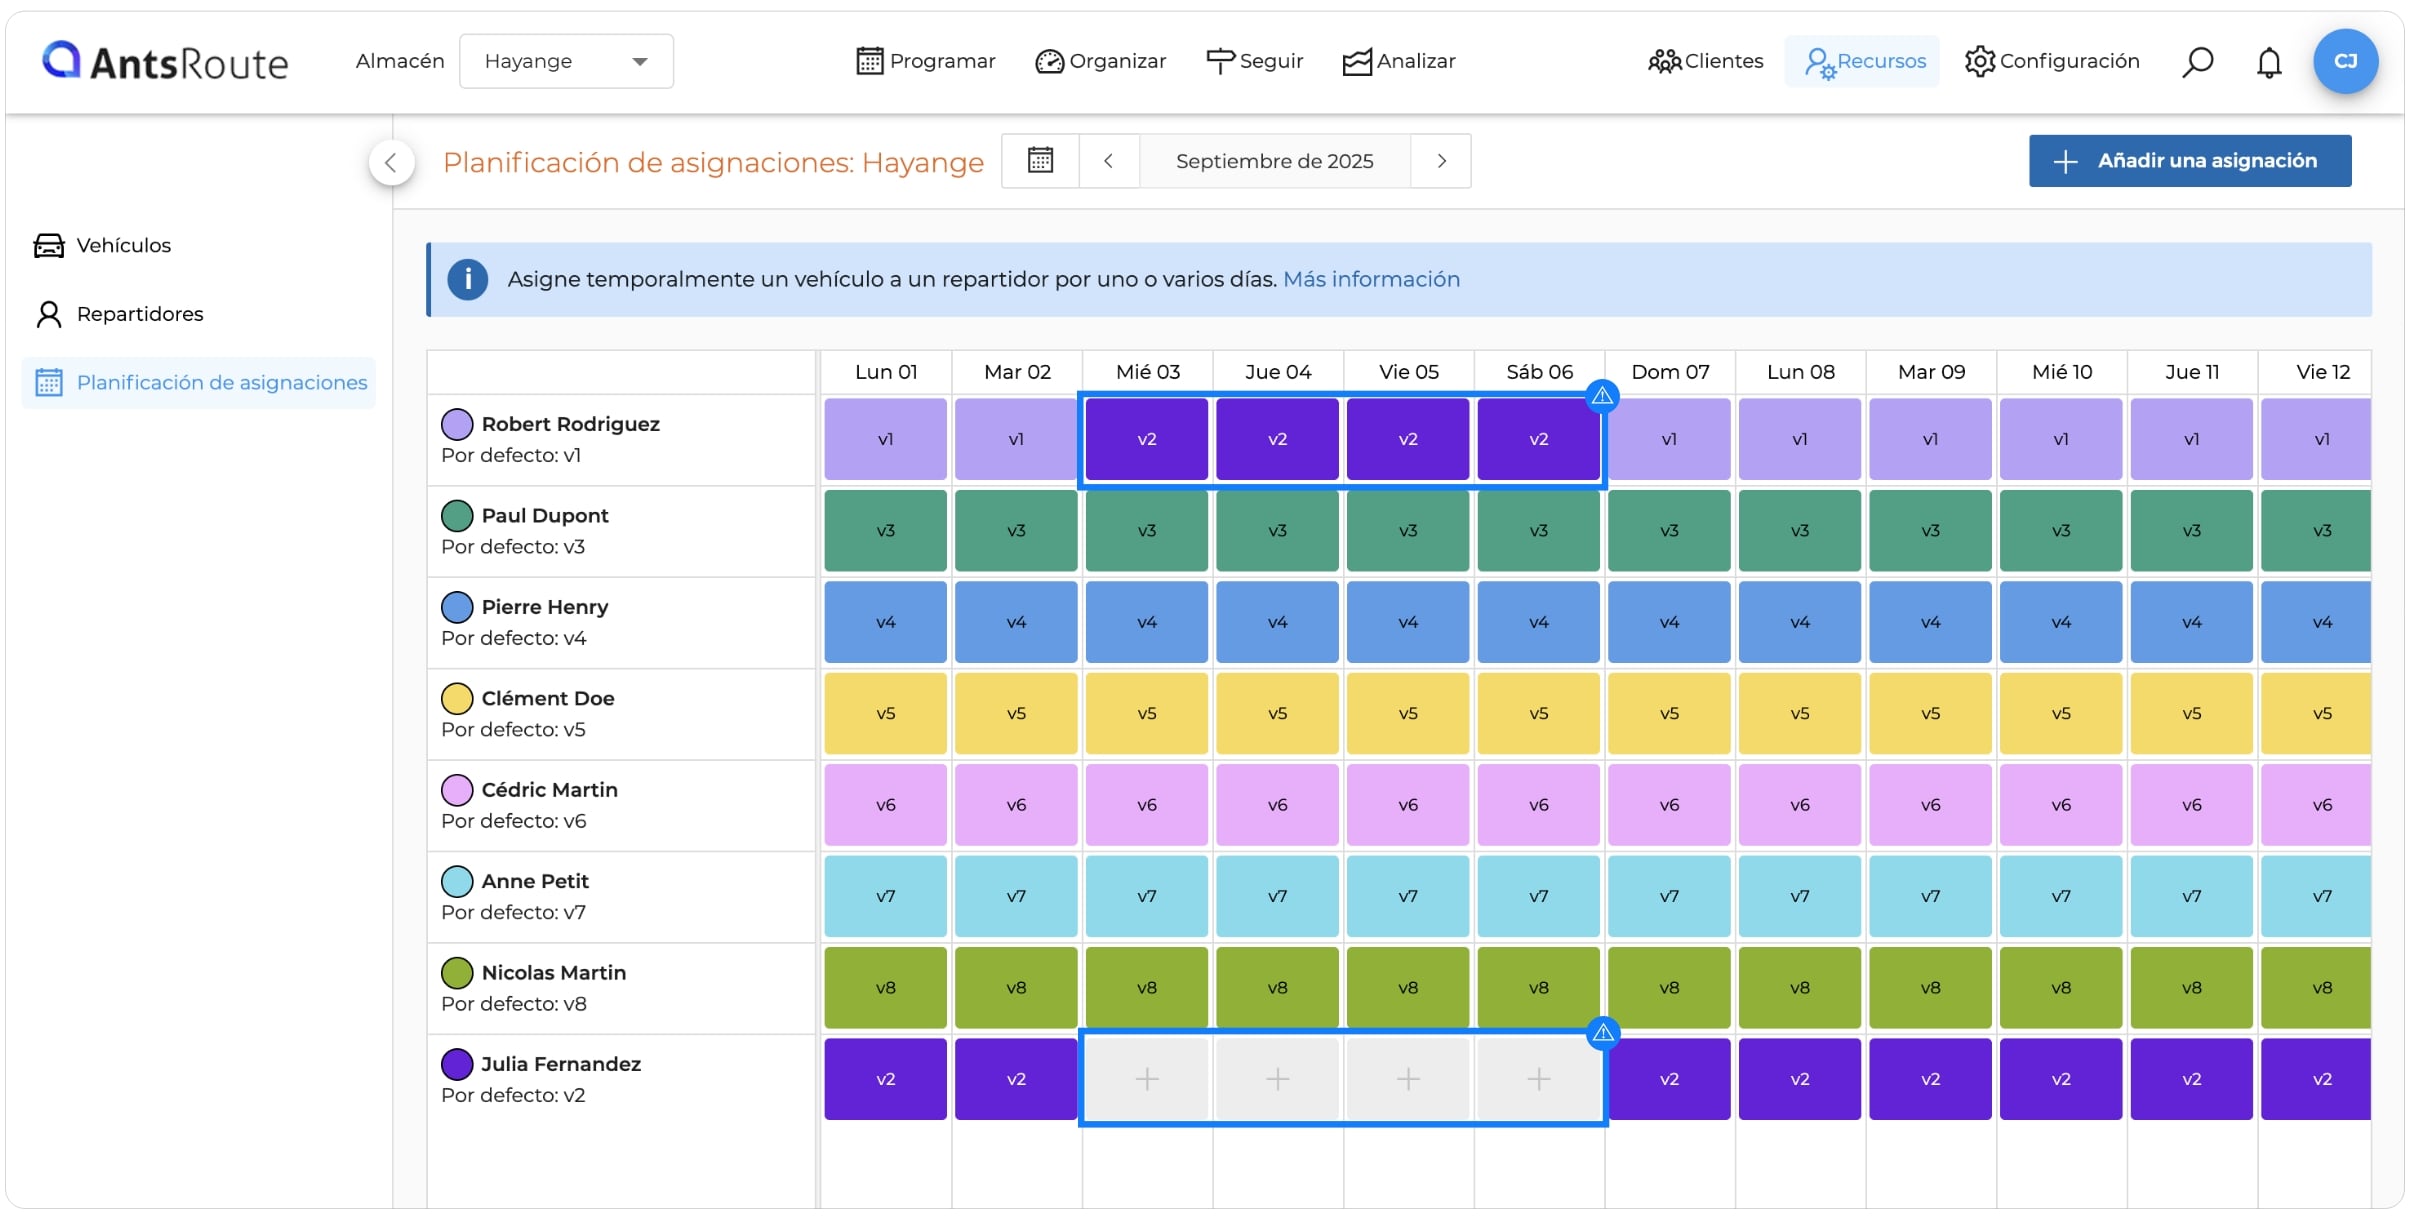Click the AntsRoute logo
2410x1218 pixels.
click(x=166, y=62)
